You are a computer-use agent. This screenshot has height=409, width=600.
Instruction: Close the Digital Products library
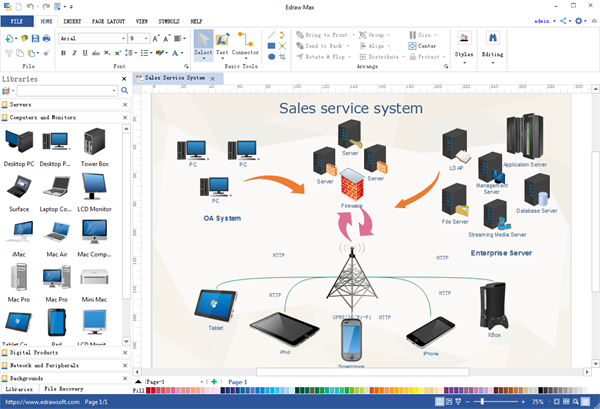click(124, 352)
